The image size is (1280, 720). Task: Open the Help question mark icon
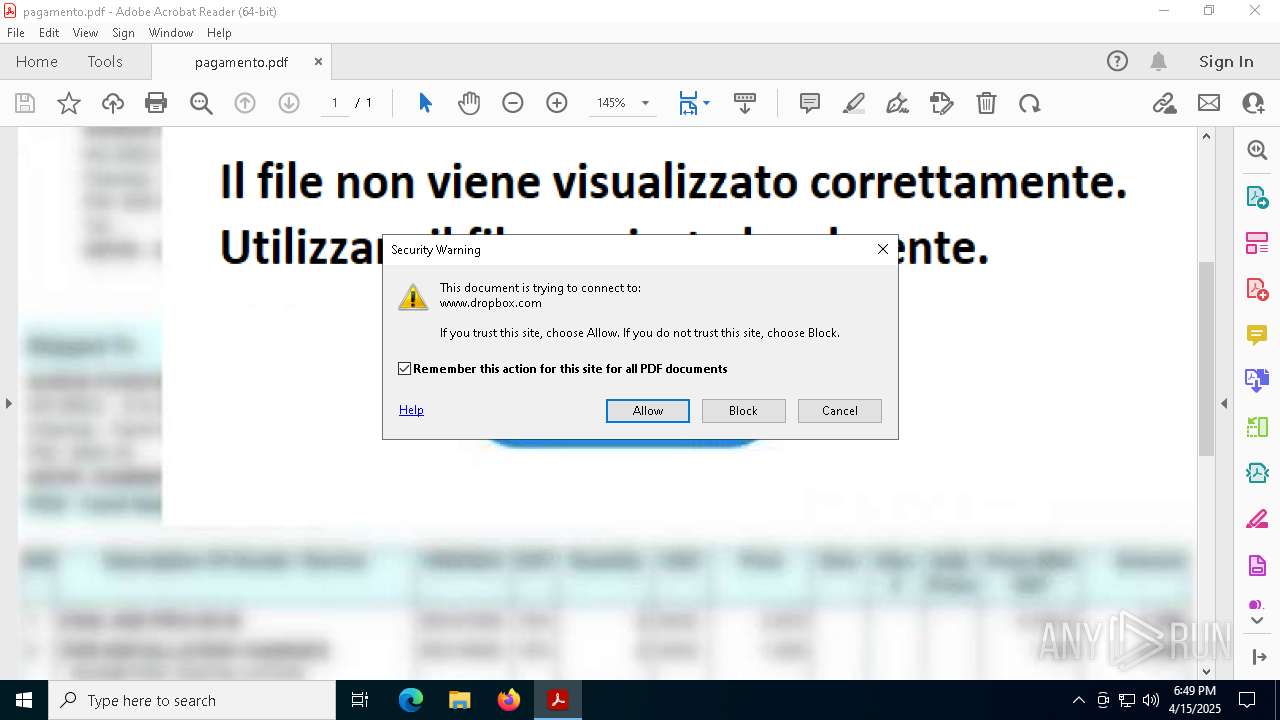point(1117,61)
